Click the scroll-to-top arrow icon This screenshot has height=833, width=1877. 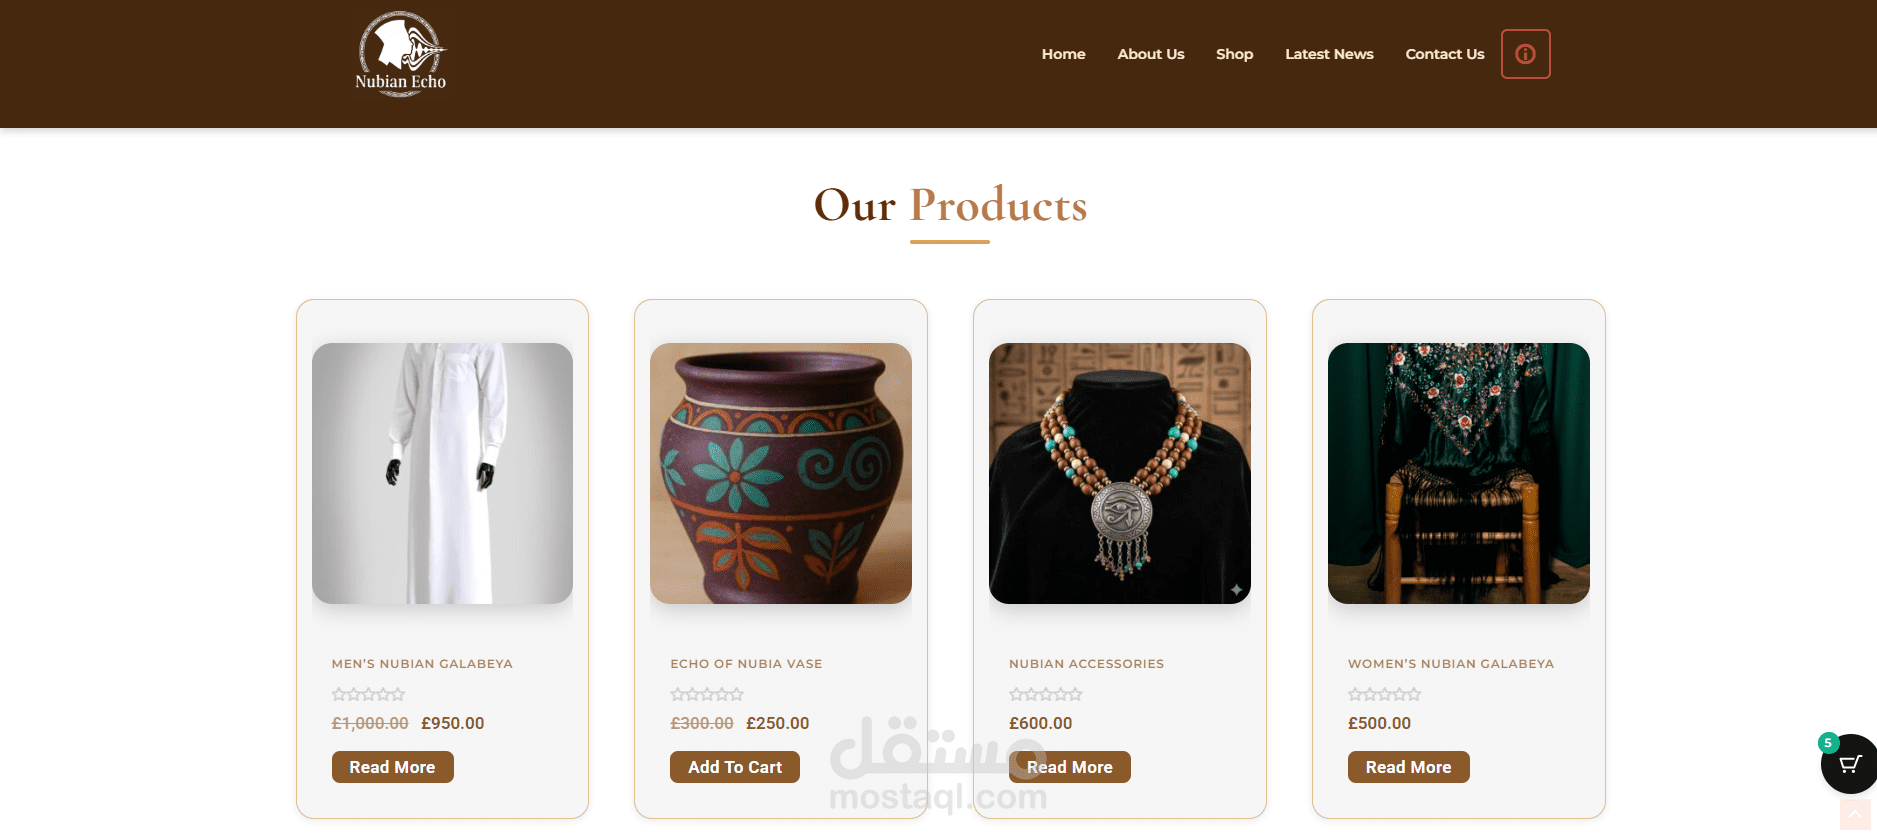[x=1855, y=815]
